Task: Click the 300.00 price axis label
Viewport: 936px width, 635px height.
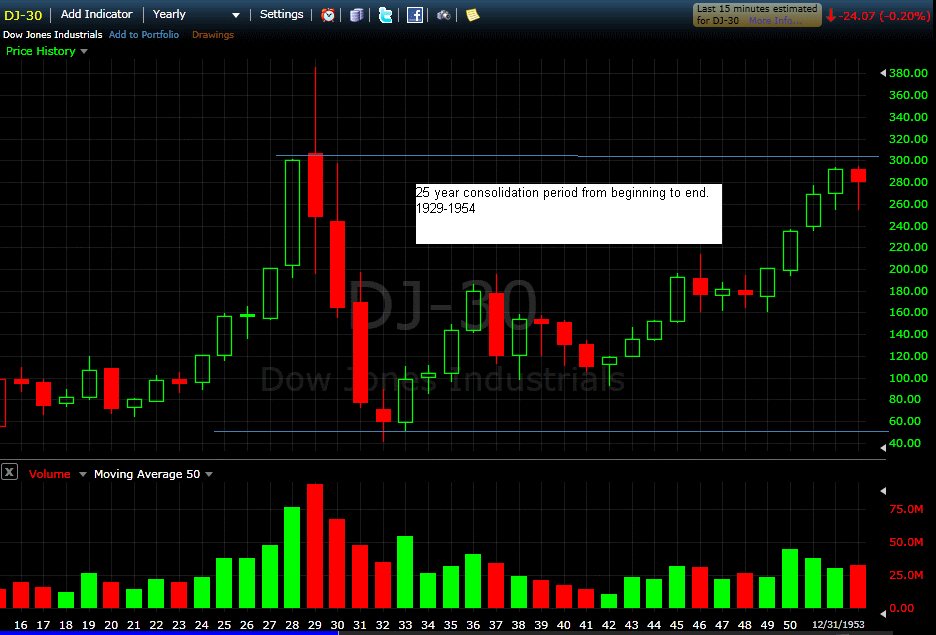Action: (x=908, y=160)
